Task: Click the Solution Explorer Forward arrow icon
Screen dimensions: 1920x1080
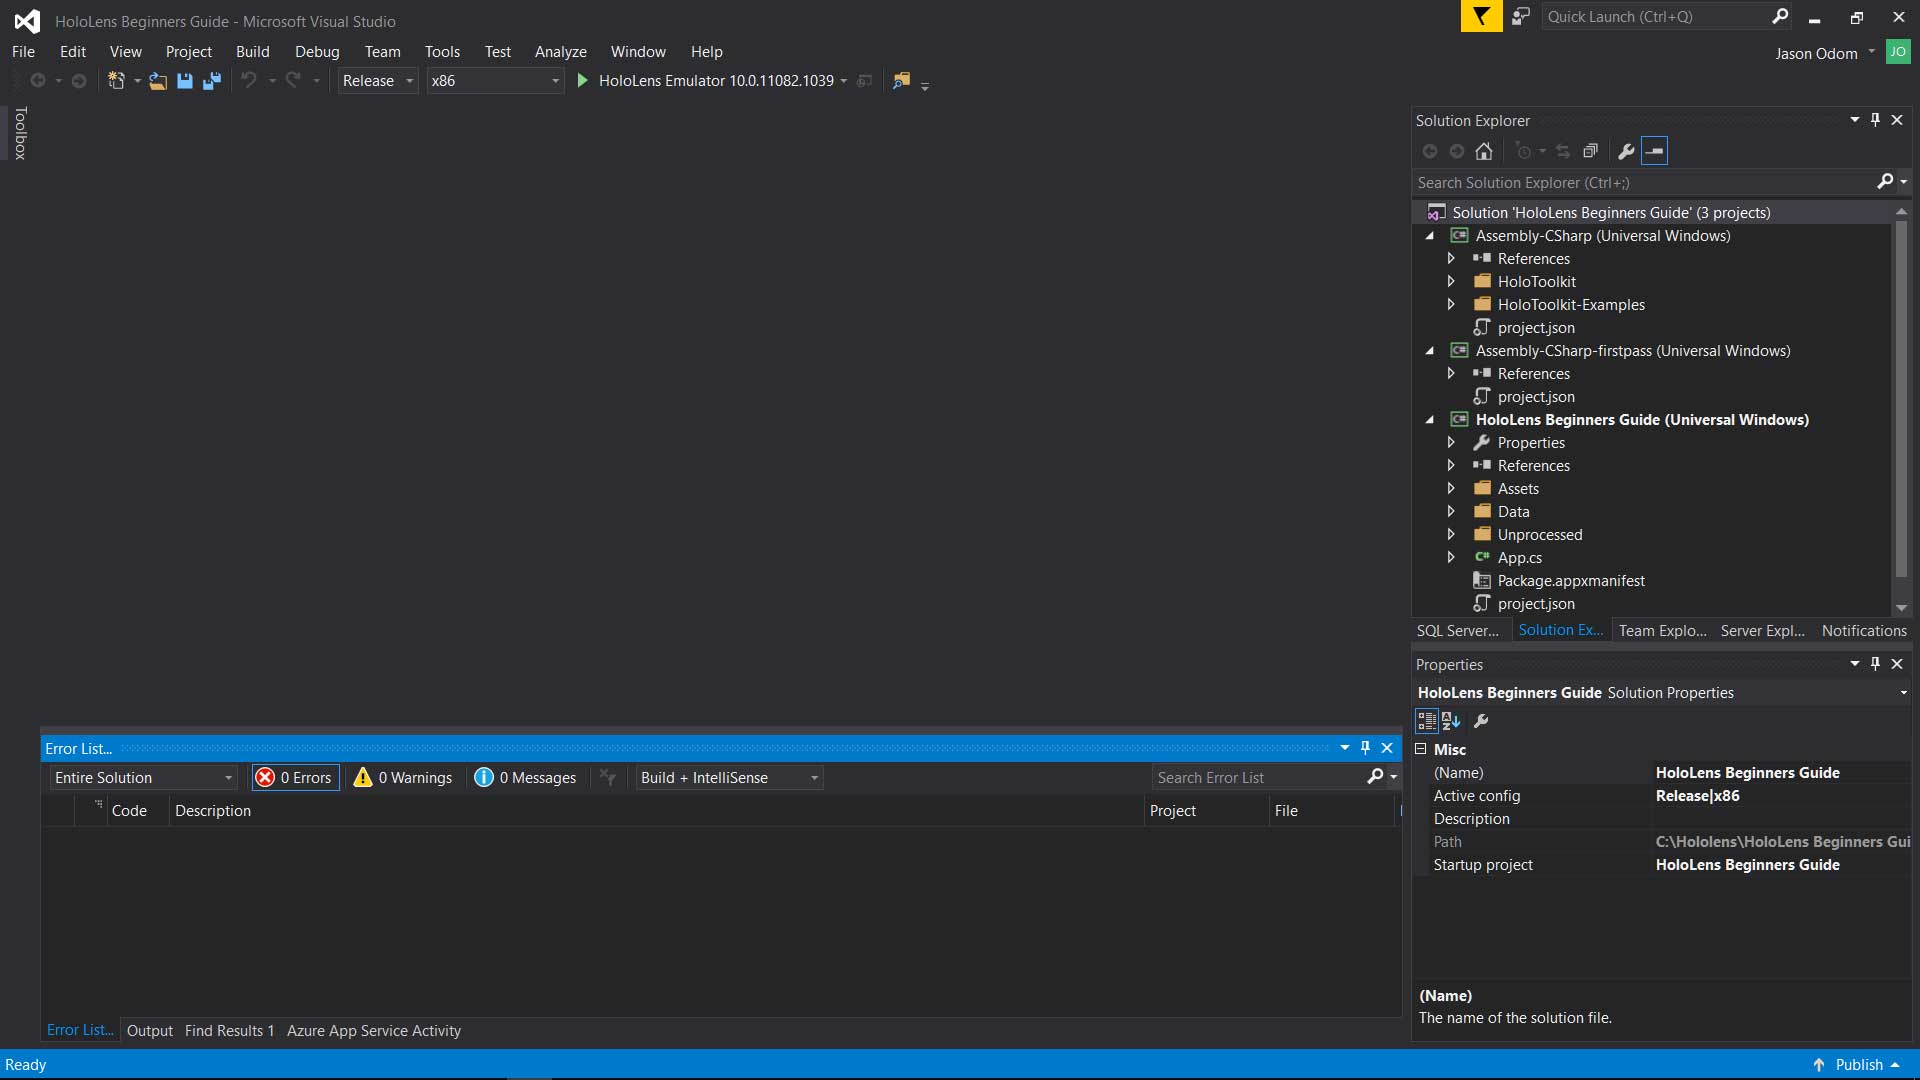Action: pos(1457,151)
